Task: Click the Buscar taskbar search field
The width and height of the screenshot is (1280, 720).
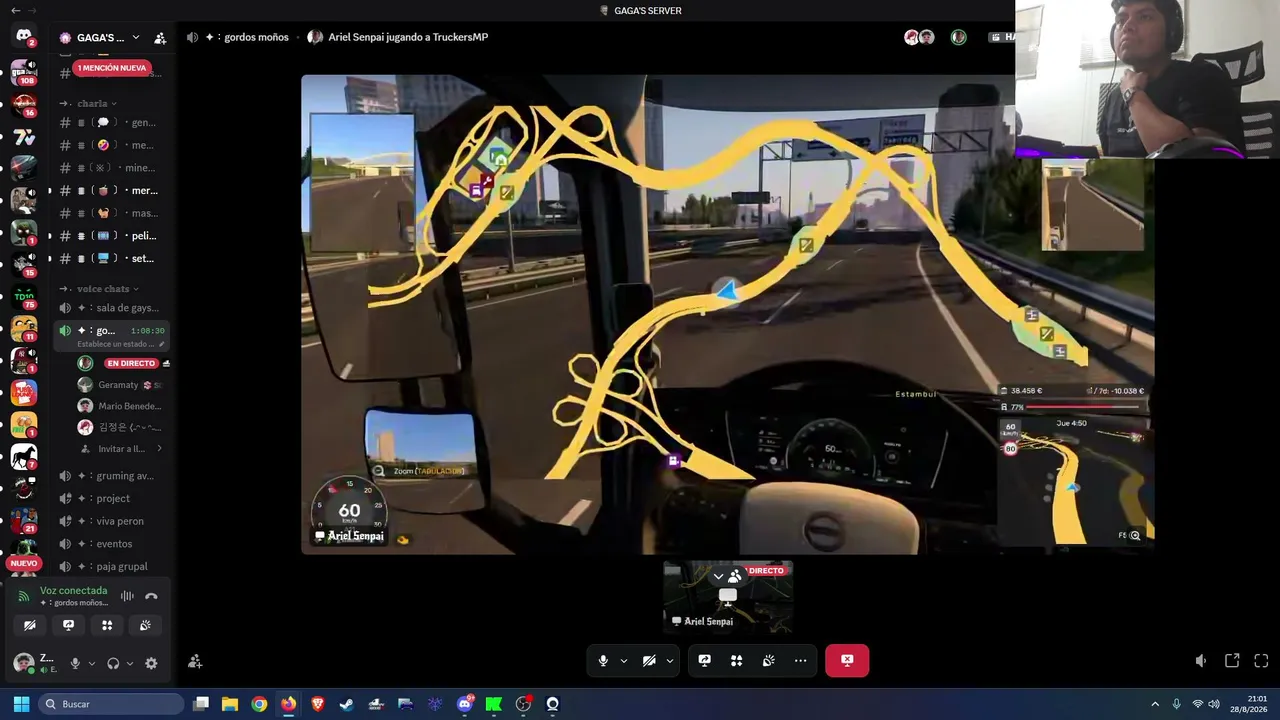Action: [112, 704]
